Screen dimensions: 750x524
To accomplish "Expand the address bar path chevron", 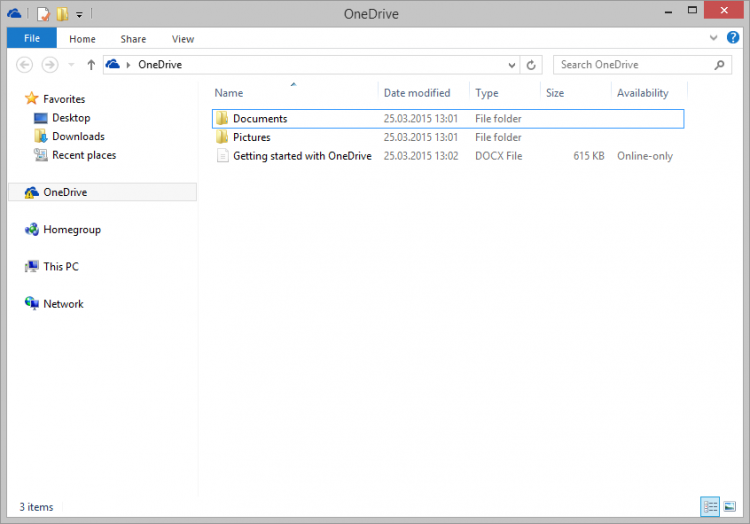I will [x=128, y=65].
